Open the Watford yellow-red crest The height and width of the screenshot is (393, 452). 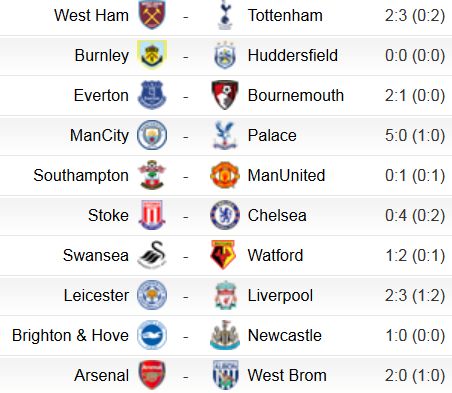pos(224,255)
